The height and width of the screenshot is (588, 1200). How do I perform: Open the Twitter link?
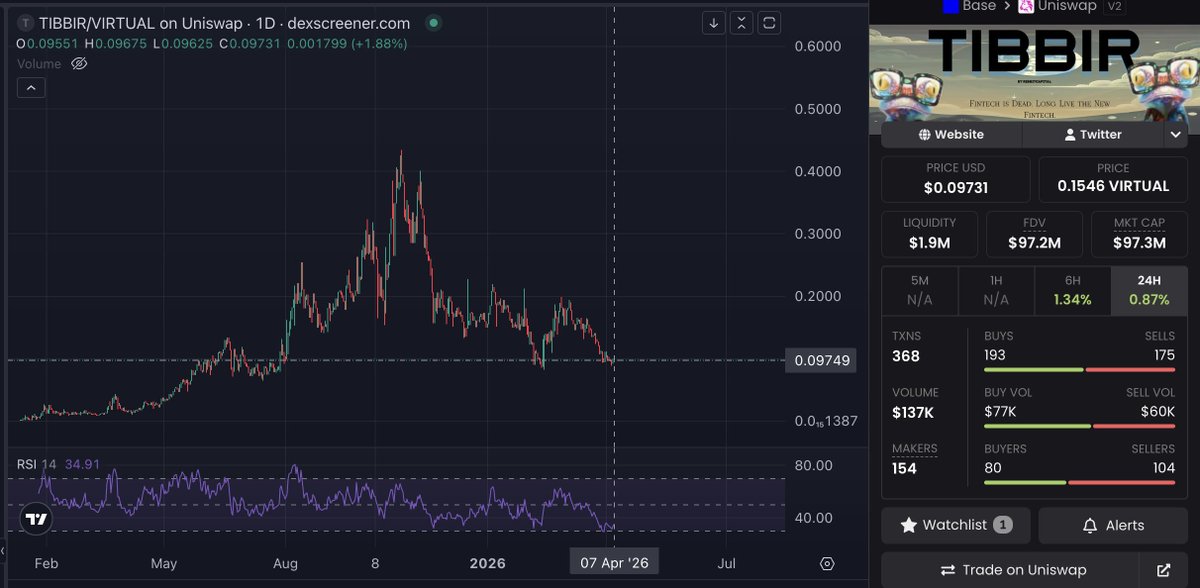1093,134
